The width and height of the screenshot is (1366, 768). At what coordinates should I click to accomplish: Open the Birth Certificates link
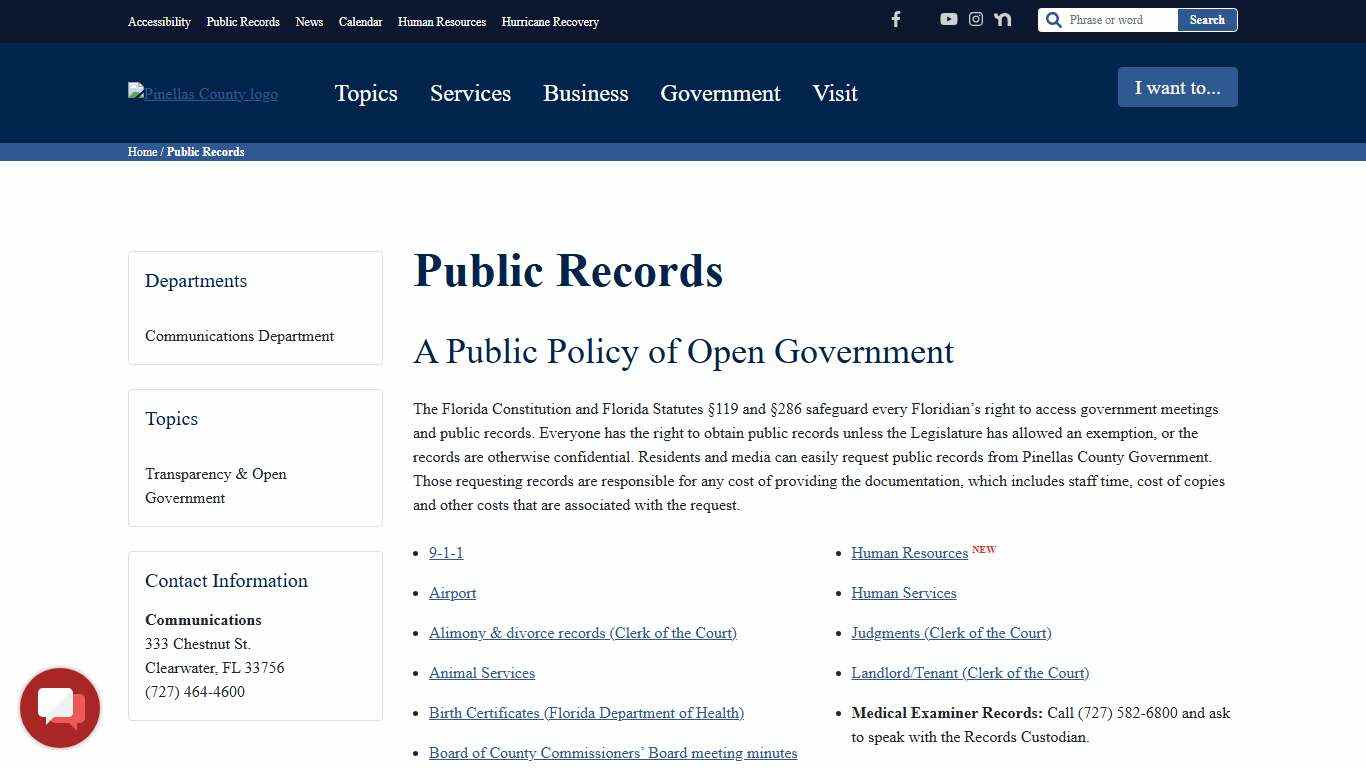586,712
